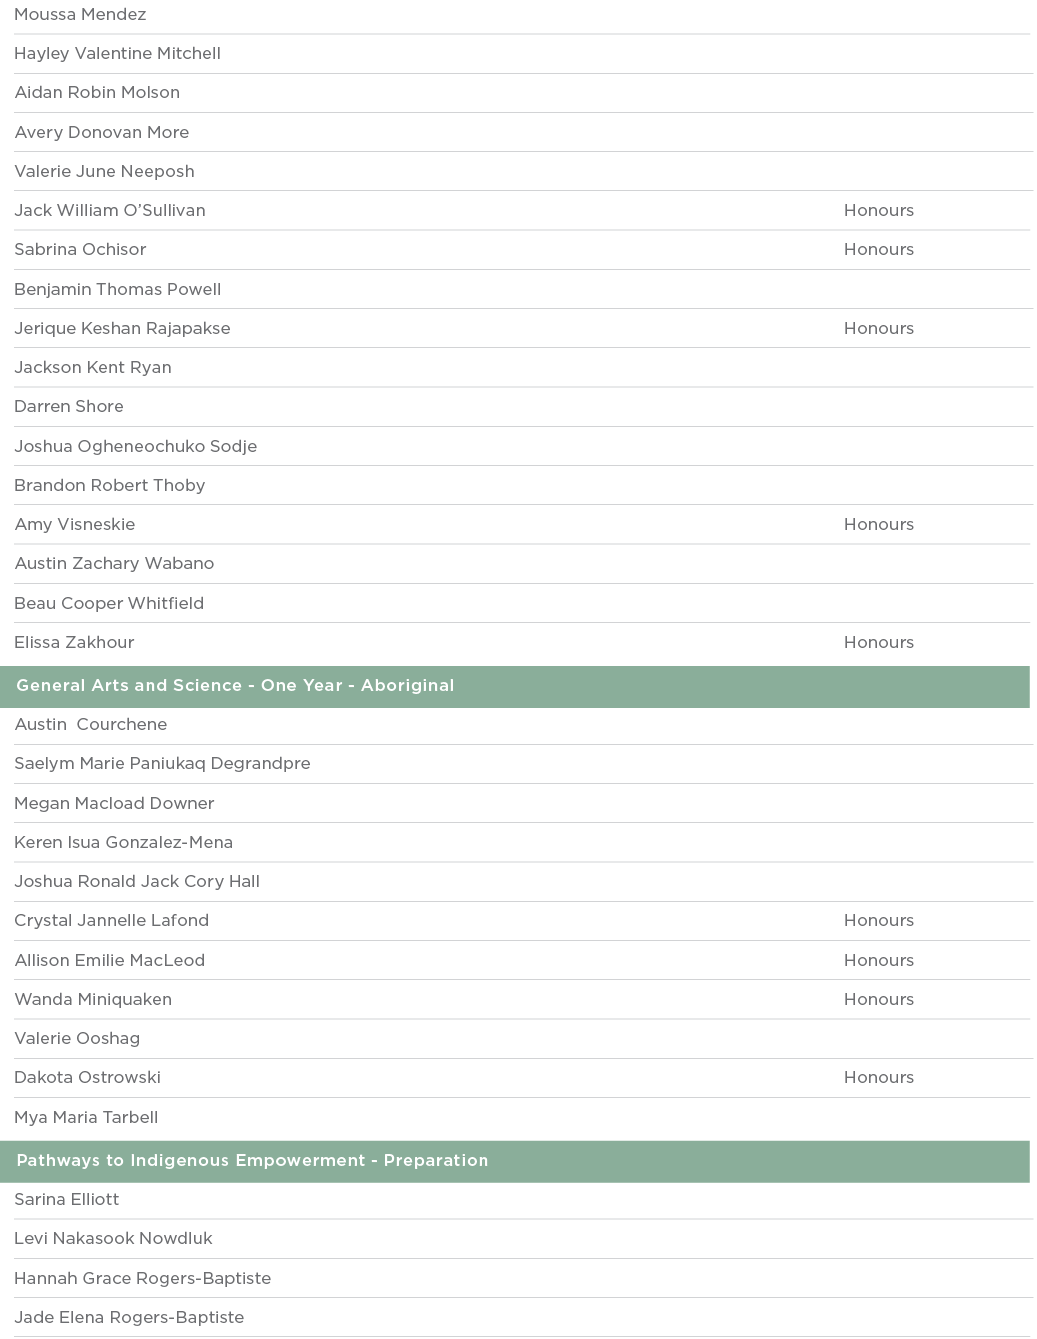Click Honours beside Allison Emilie MacLeod
Viewport: 1037px width, 1339px height.
click(x=878, y=961)
